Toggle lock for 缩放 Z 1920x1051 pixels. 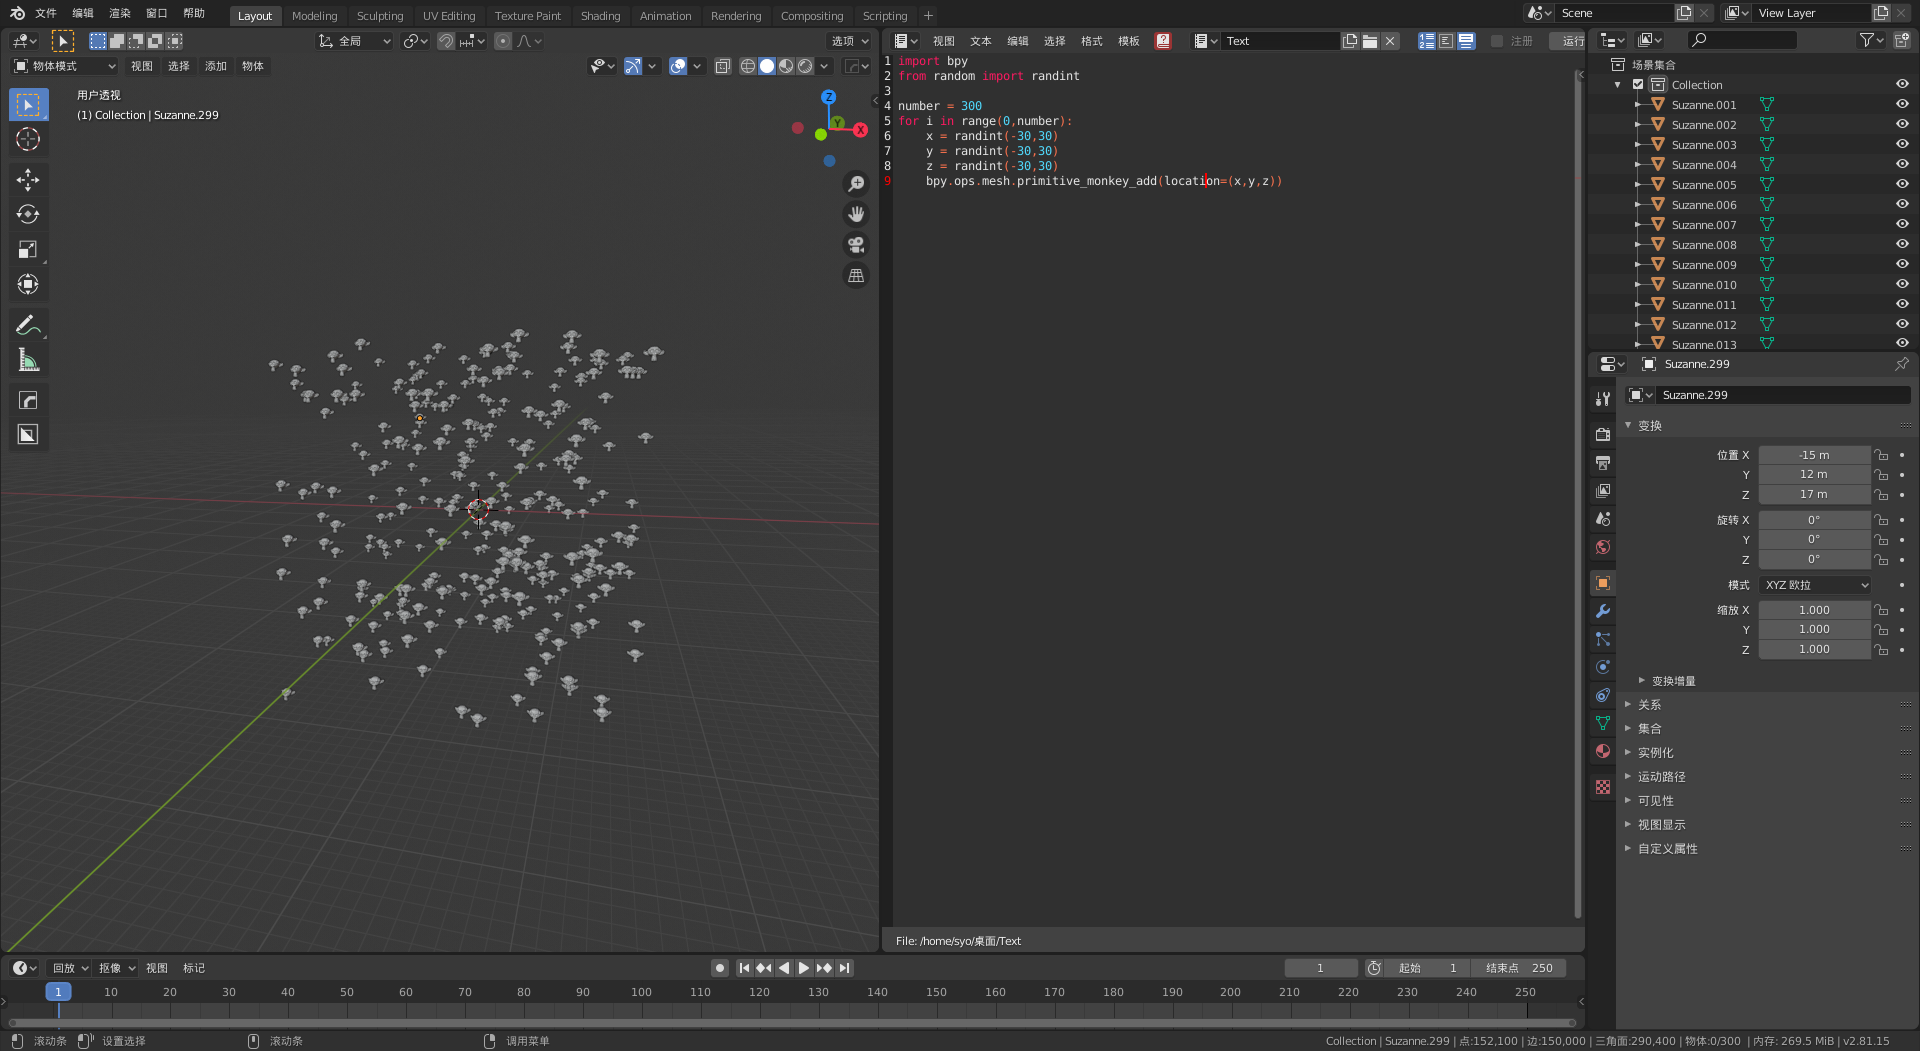(x=1882, y=649)
